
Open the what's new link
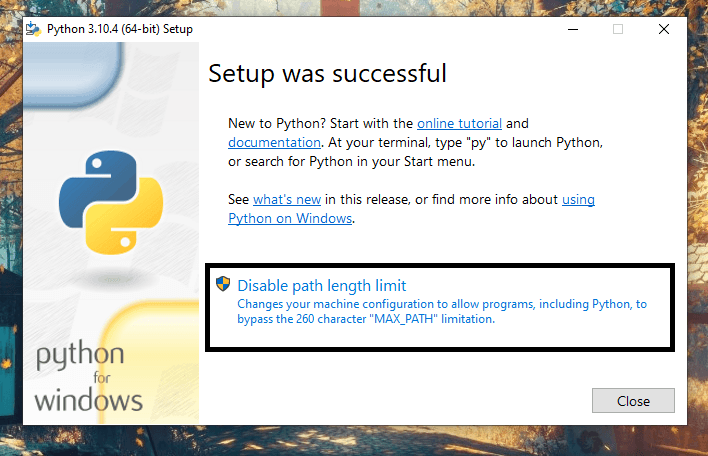point(287,199)
